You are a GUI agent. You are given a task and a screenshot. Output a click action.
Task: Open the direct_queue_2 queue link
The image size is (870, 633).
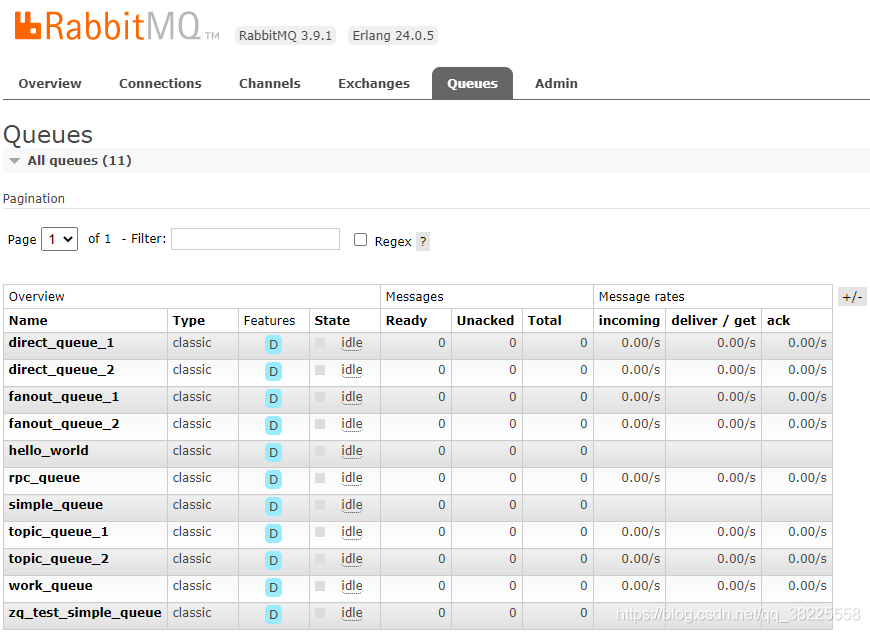click(x=61, y=370)
